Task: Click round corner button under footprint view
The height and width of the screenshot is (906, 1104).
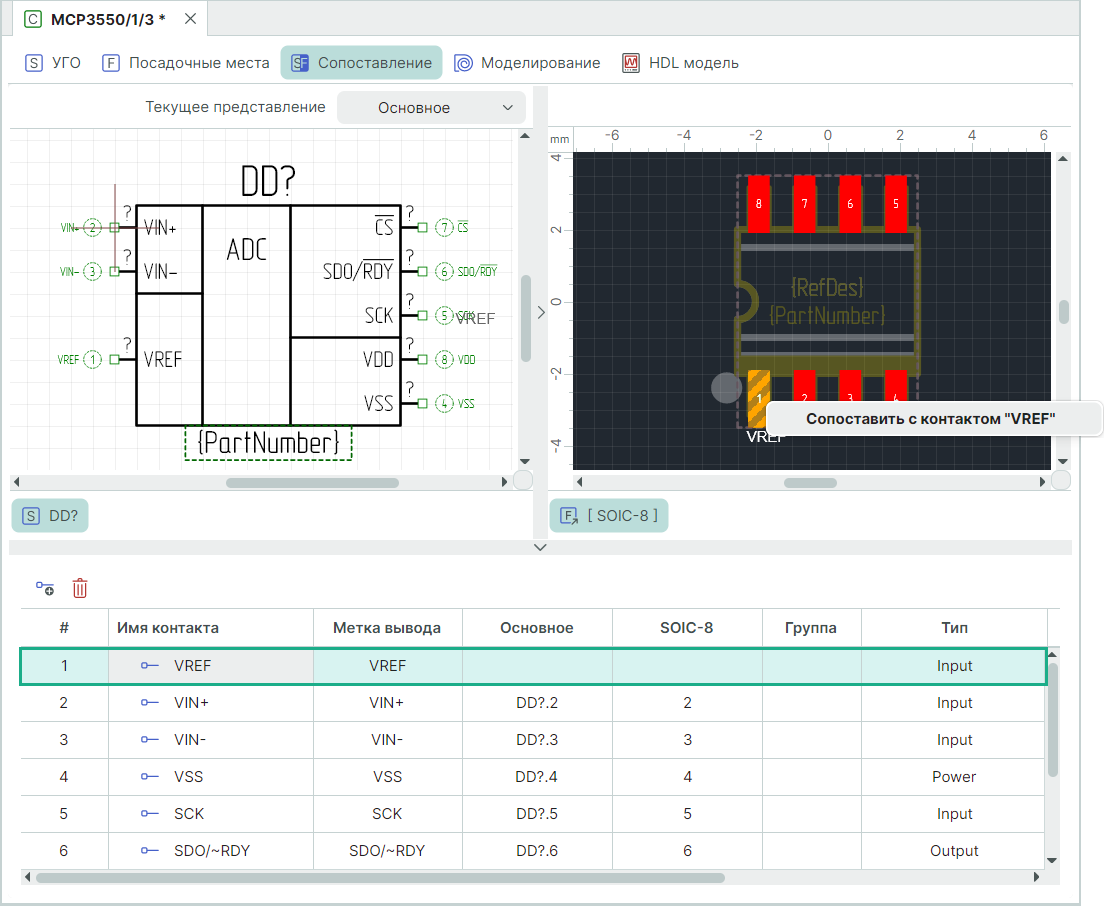Action: pyautogui.click(x=1060, y=481)
